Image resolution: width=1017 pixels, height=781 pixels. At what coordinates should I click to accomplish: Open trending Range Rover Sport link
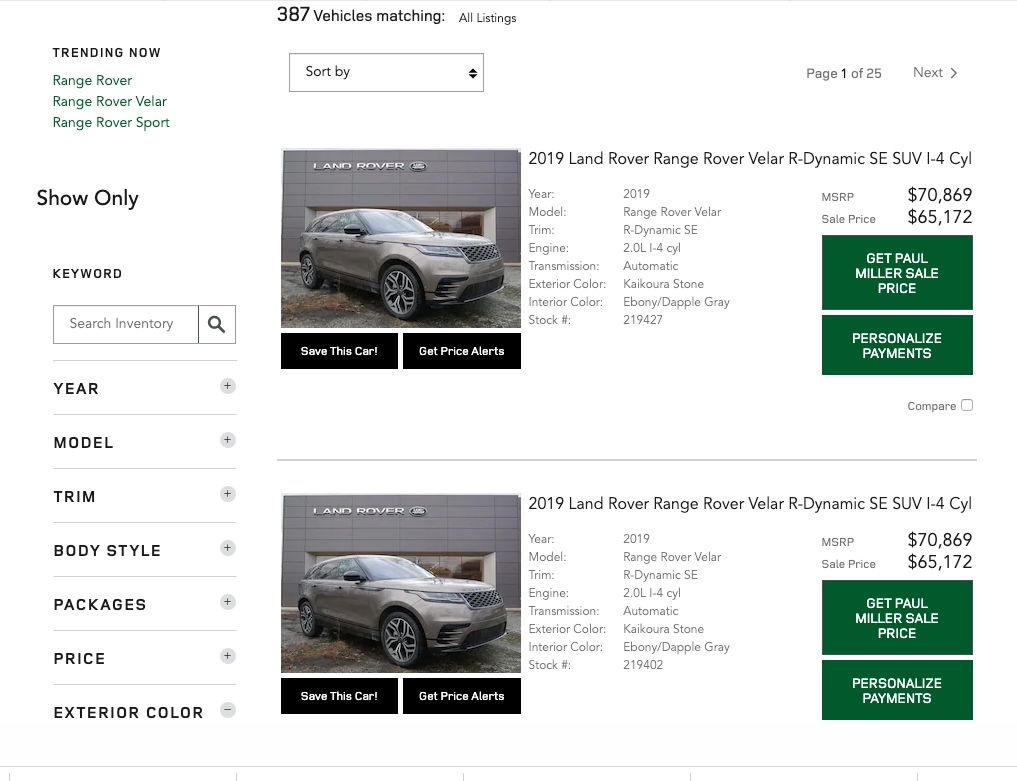tap(111, 123)
